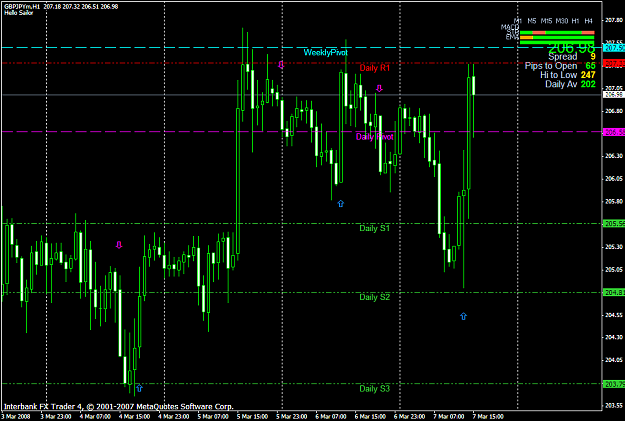Click the 5 Mar 07:00 time label
This screenshot has height=421, width=625.
213,417
